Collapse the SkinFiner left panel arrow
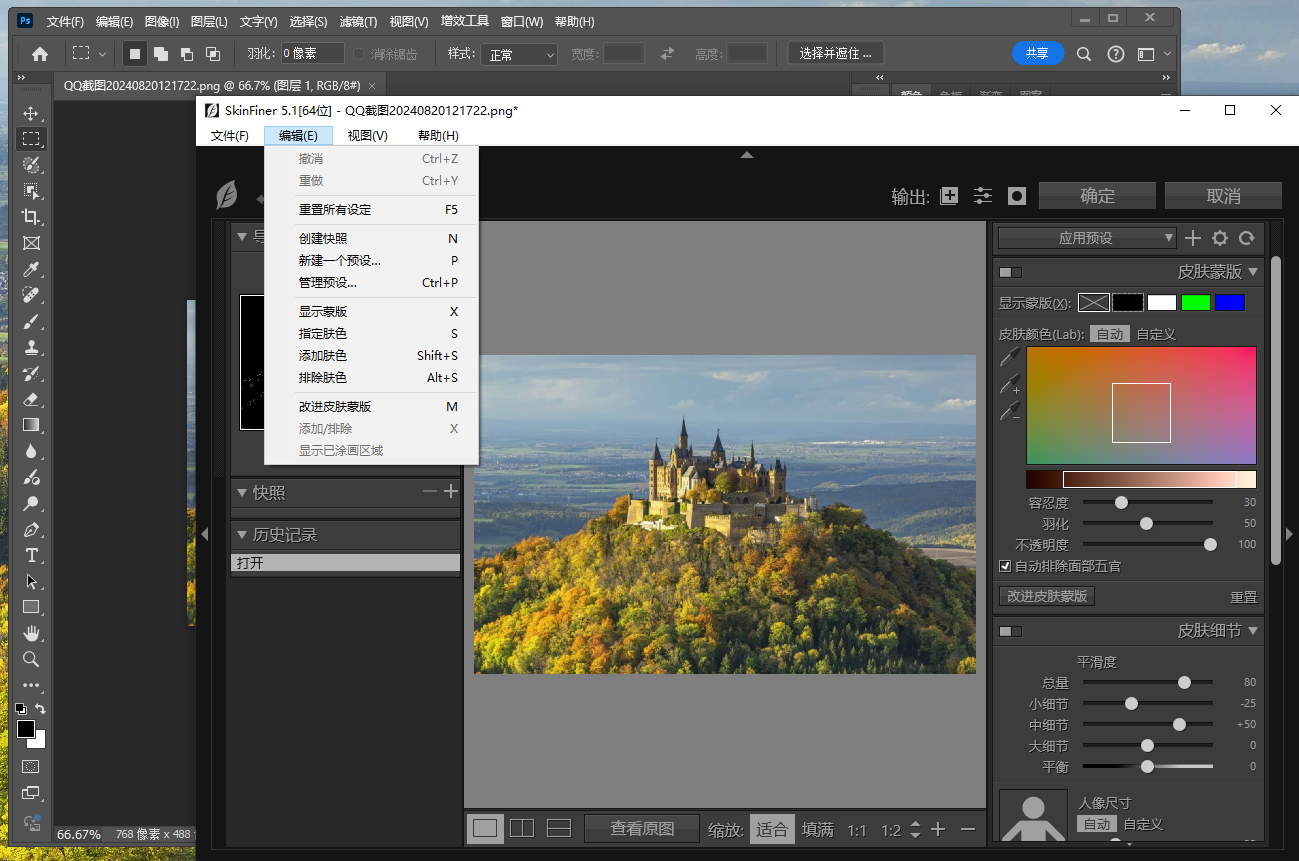The image size is (1299, 861). [204, 533]
